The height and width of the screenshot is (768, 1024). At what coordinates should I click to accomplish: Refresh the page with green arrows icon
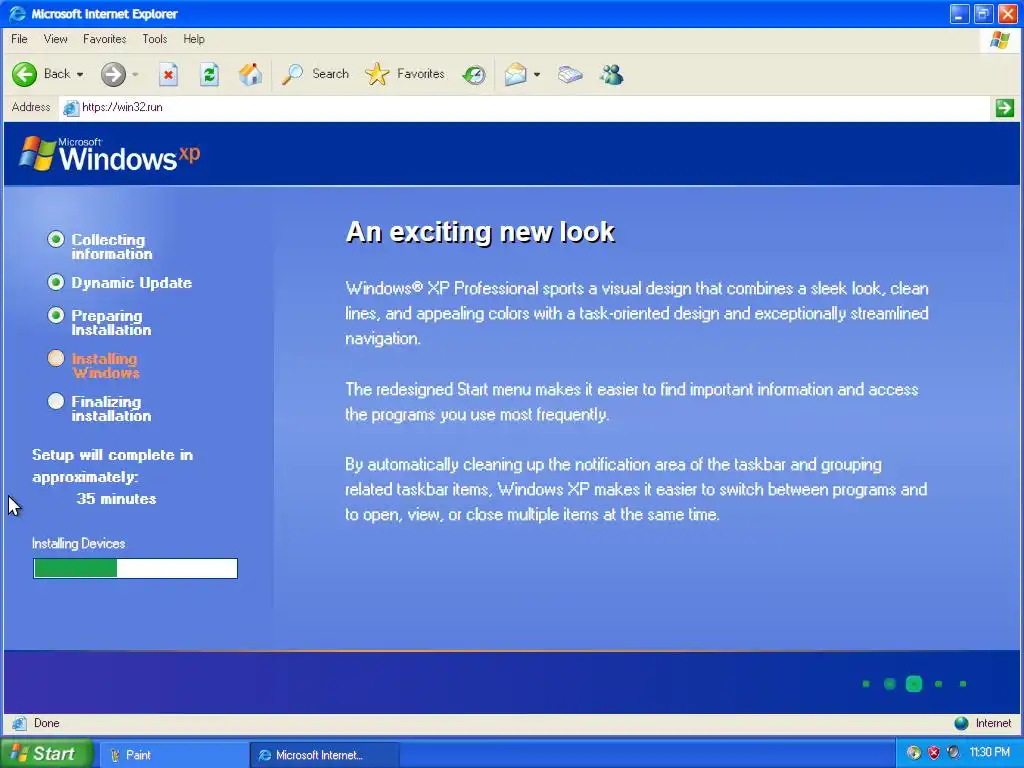209,74
